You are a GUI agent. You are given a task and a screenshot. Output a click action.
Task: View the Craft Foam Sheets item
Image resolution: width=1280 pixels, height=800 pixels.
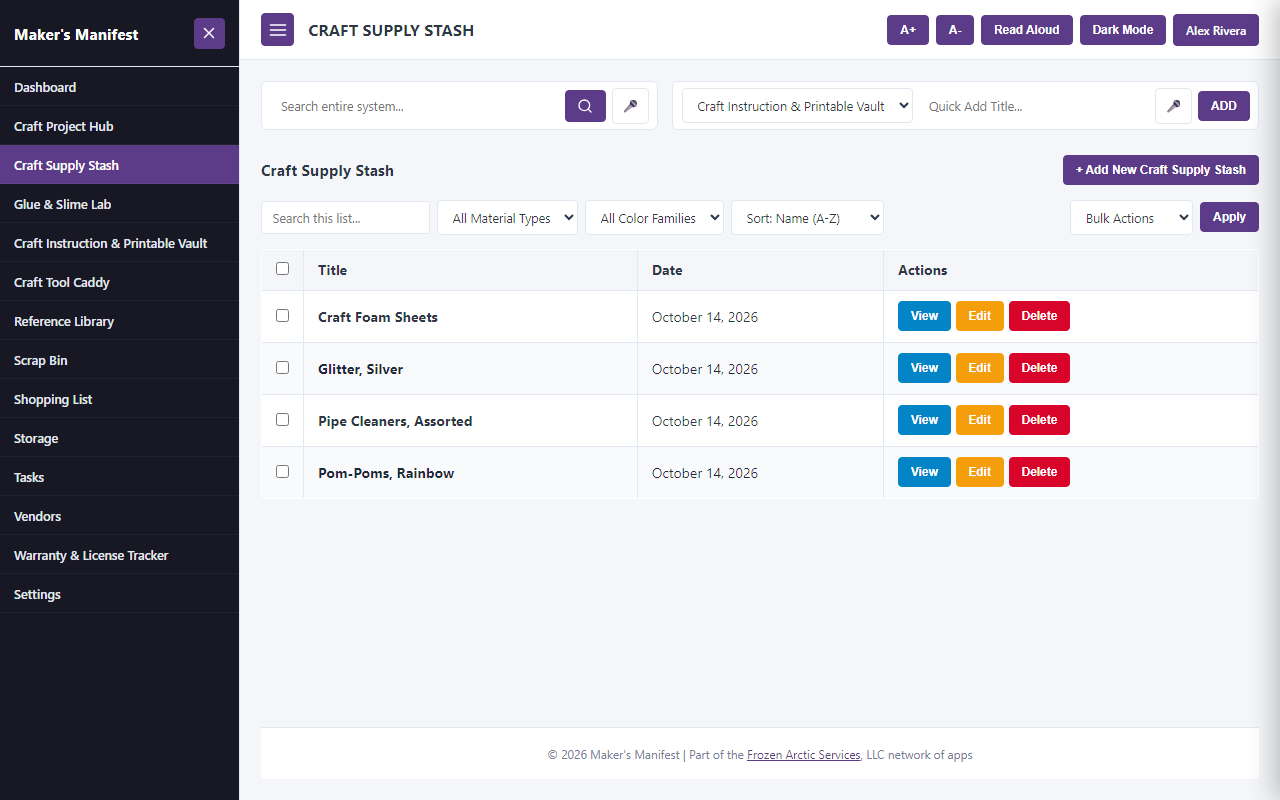pyautogui.click(x=924, y=316)
